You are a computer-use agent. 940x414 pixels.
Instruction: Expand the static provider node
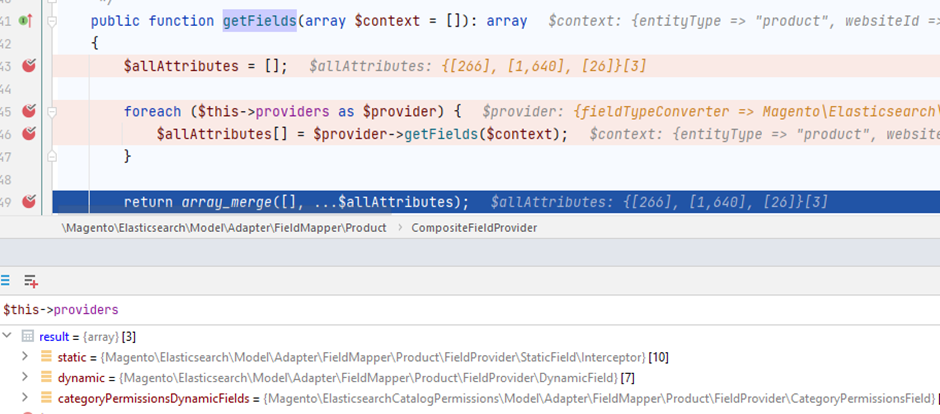25,357
